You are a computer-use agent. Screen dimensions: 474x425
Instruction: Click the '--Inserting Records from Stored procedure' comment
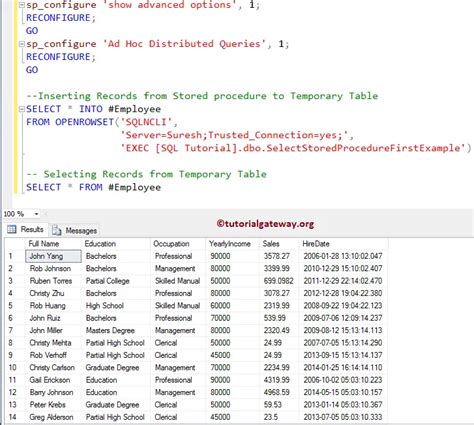point(202,96)
